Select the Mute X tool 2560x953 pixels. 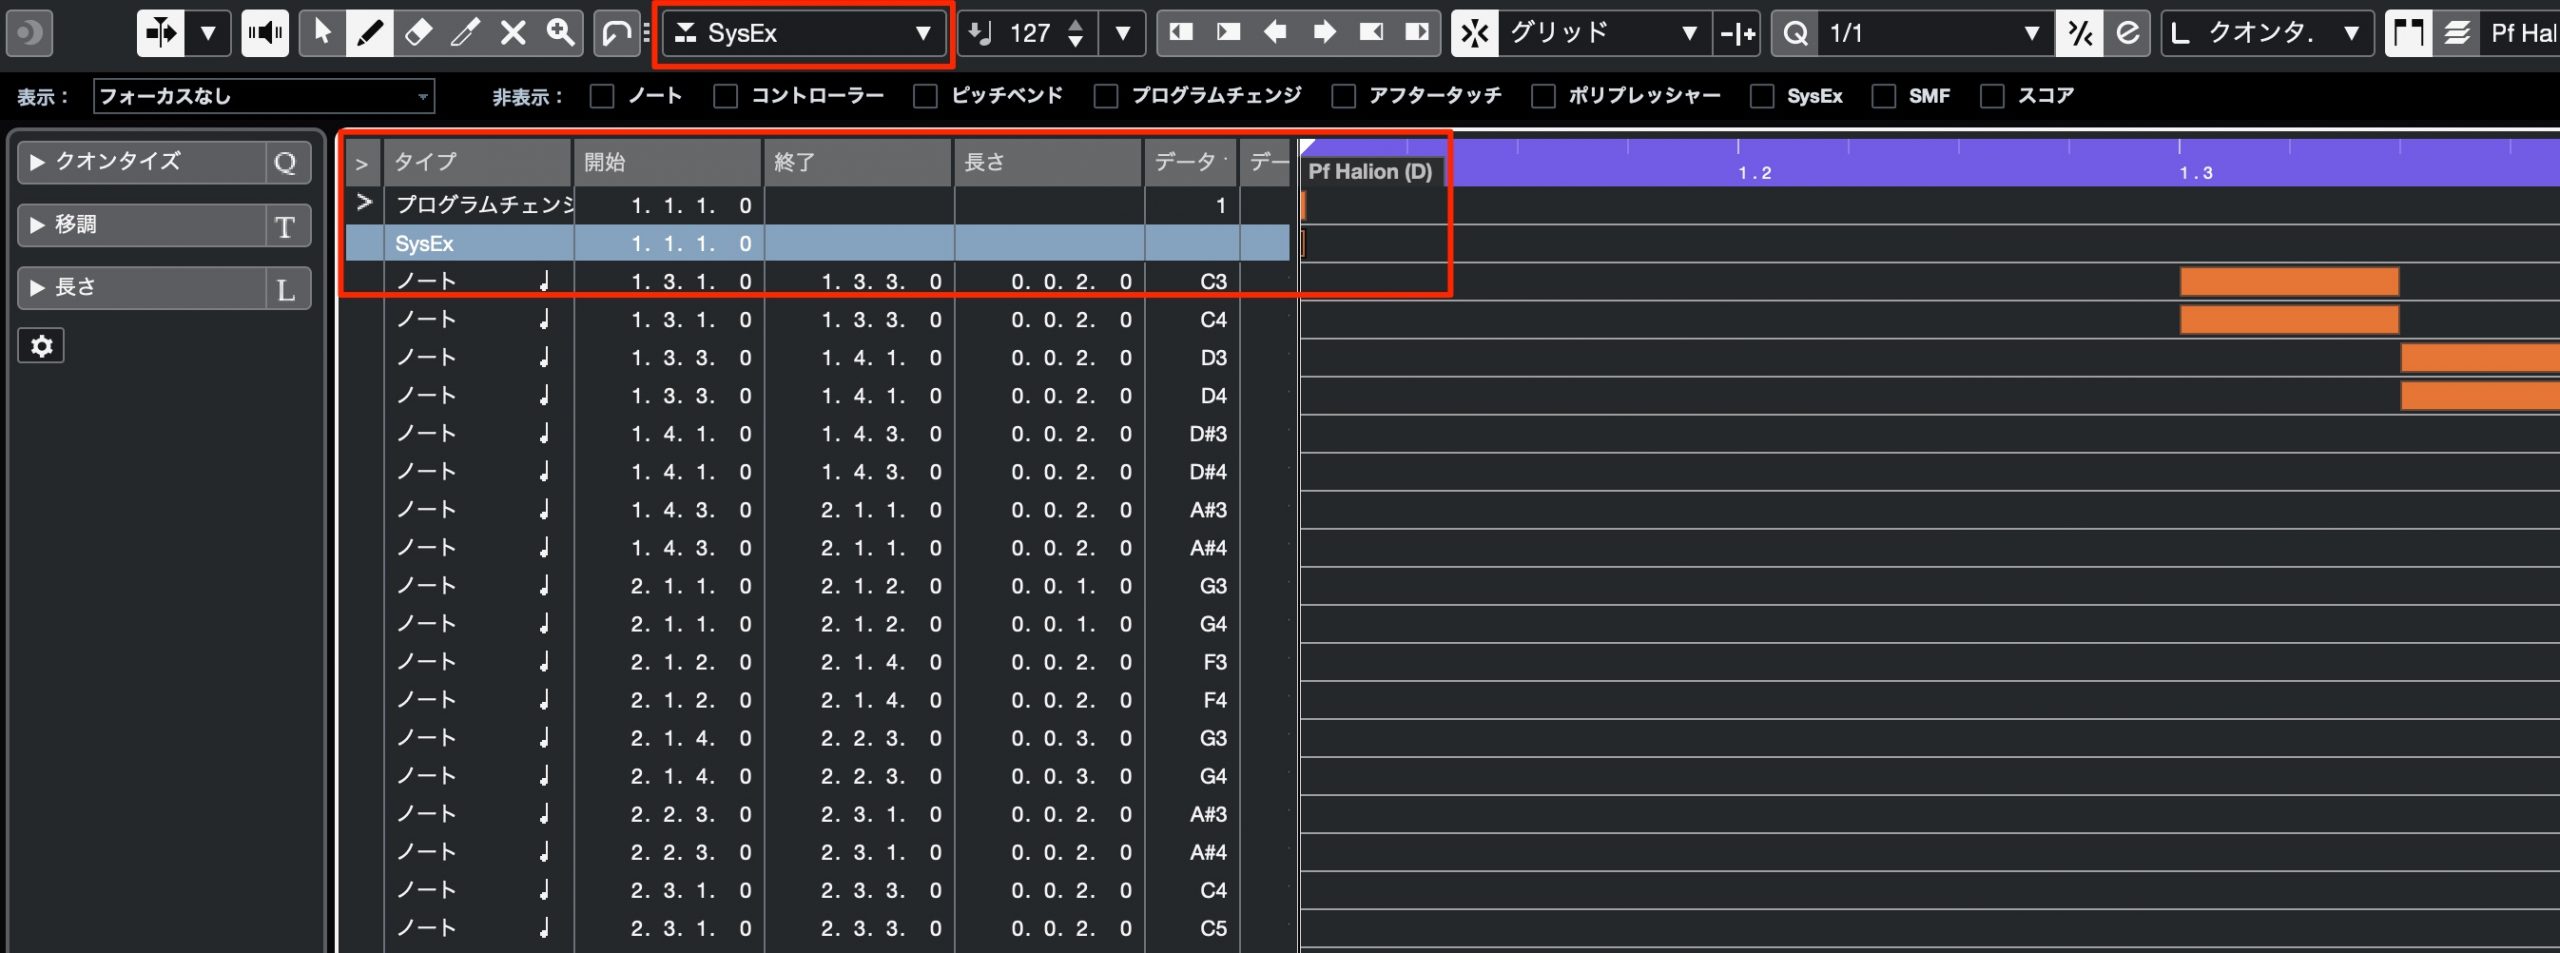513,33
